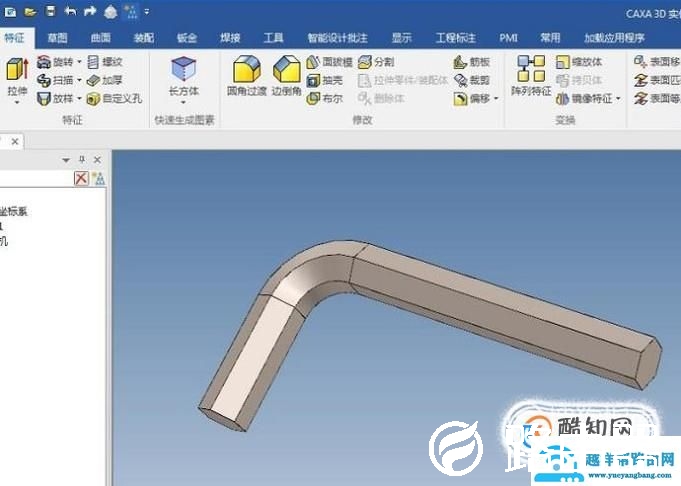
Task: Open the 螺纹 thread tool
Action: point(105,62)
